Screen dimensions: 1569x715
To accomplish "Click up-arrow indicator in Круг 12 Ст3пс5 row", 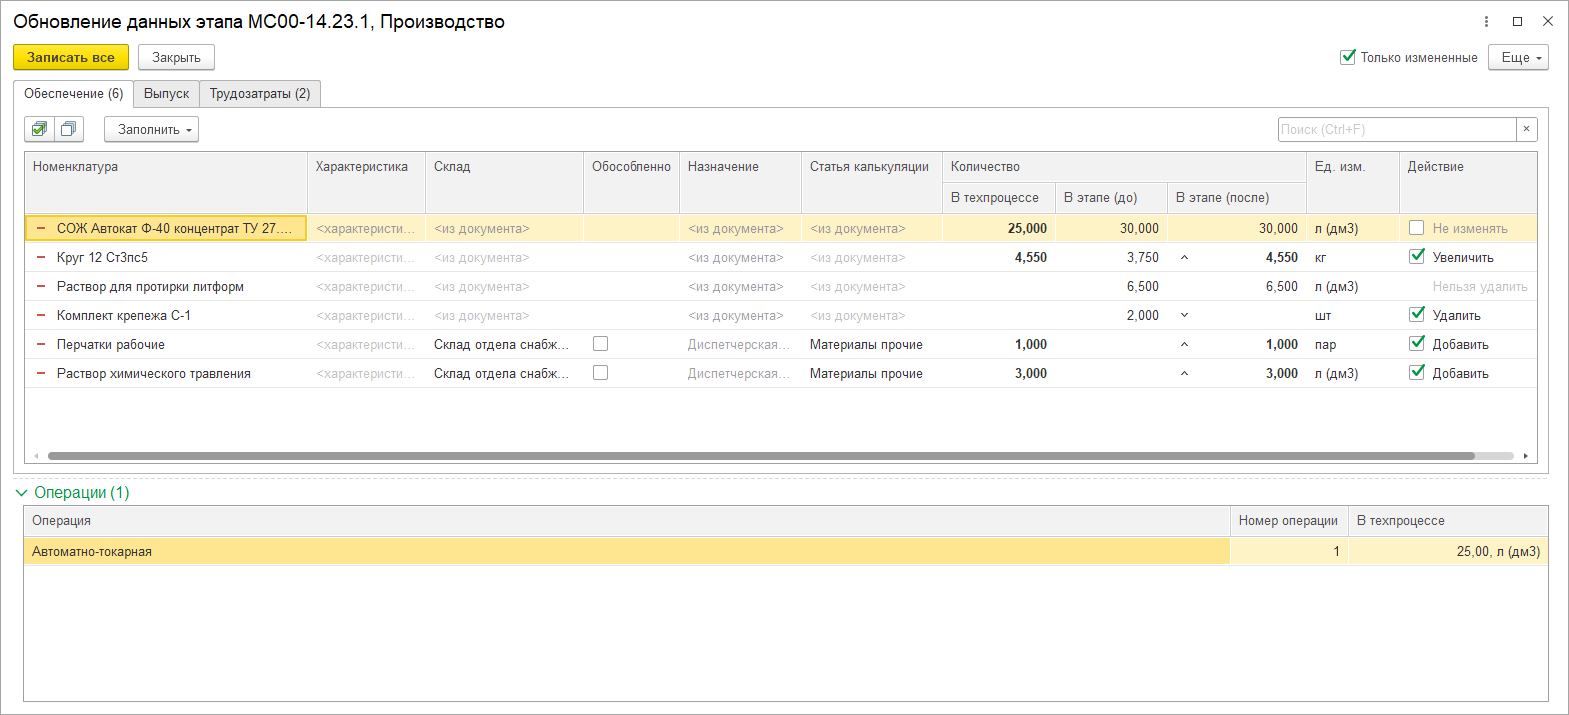I will point(1184,257).
